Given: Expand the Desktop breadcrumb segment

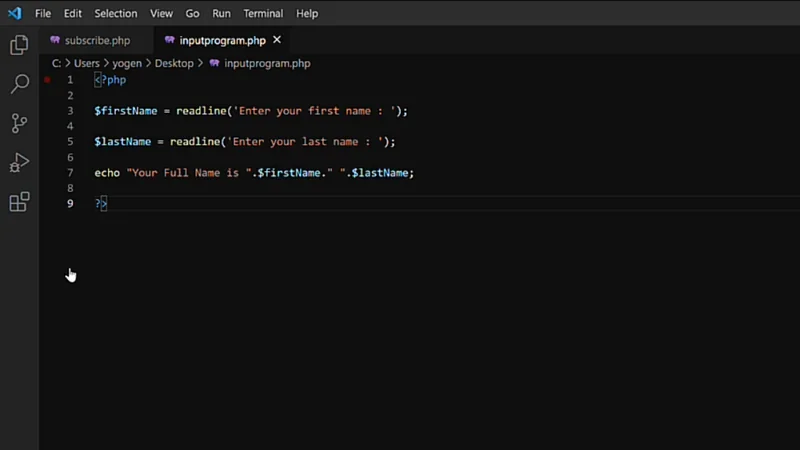Looking at the screenshot, I should pyautogui.click(x=174, y=63).
